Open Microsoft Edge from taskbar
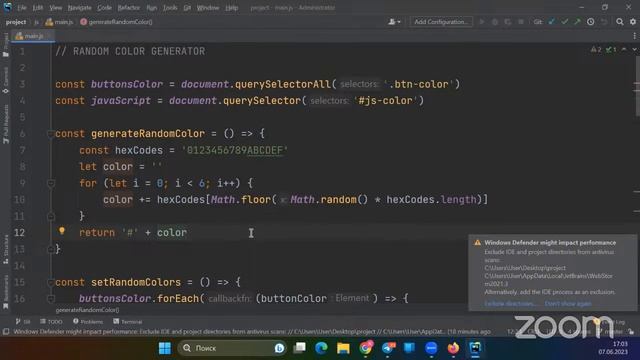 [321, 348]
